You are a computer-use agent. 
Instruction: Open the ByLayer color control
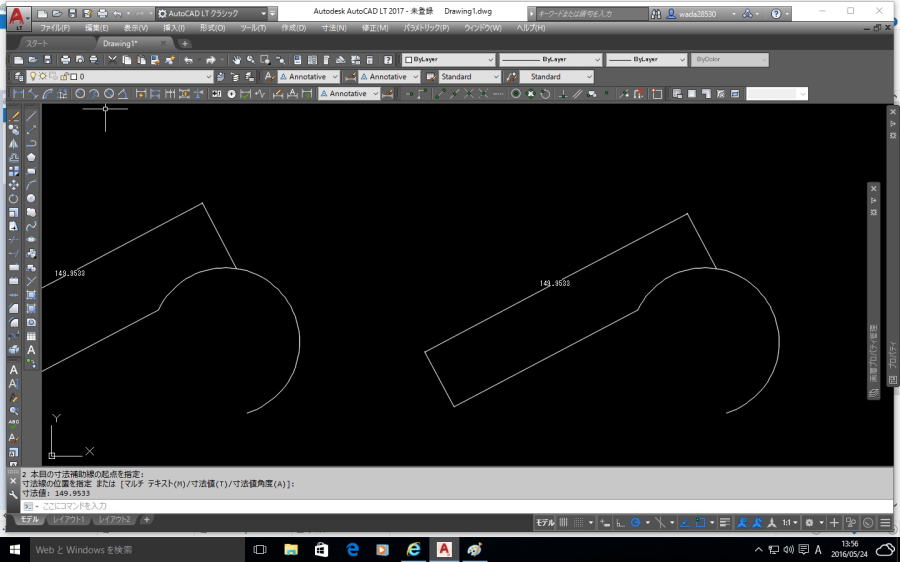(448, 60)
